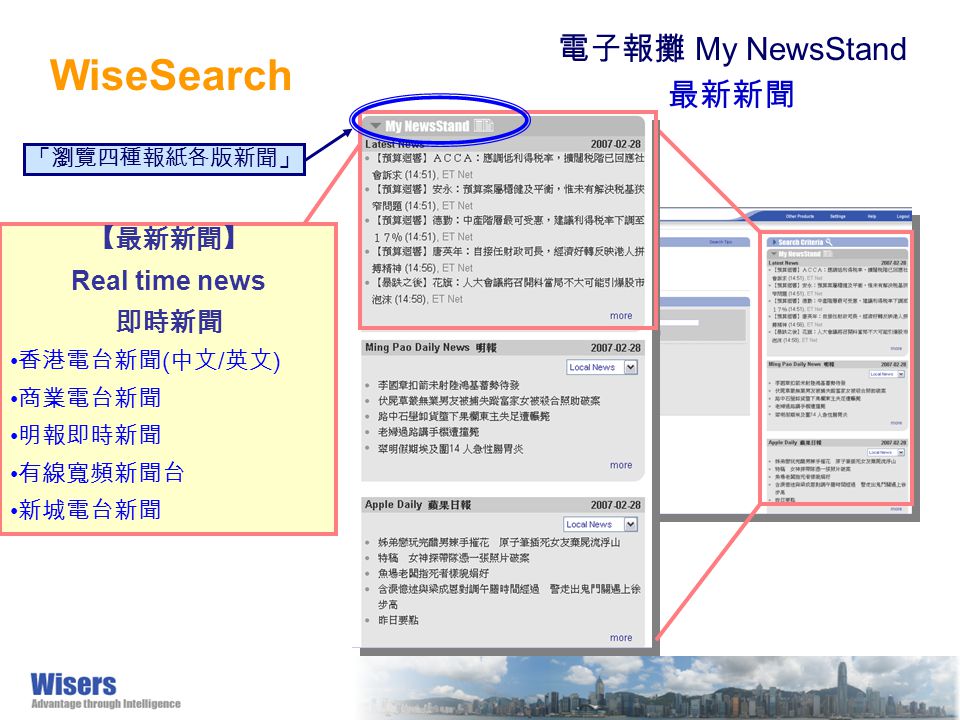This screenshot has height=720, width=960.
Task: Open Help menu in small page
Action: (x=872, y=216)
